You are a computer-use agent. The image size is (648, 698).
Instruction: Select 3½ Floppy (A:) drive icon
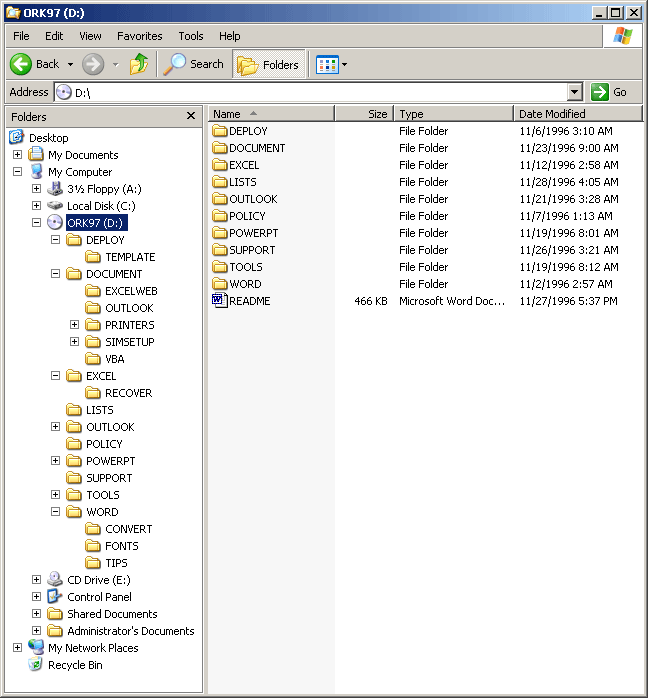point(55,189)
